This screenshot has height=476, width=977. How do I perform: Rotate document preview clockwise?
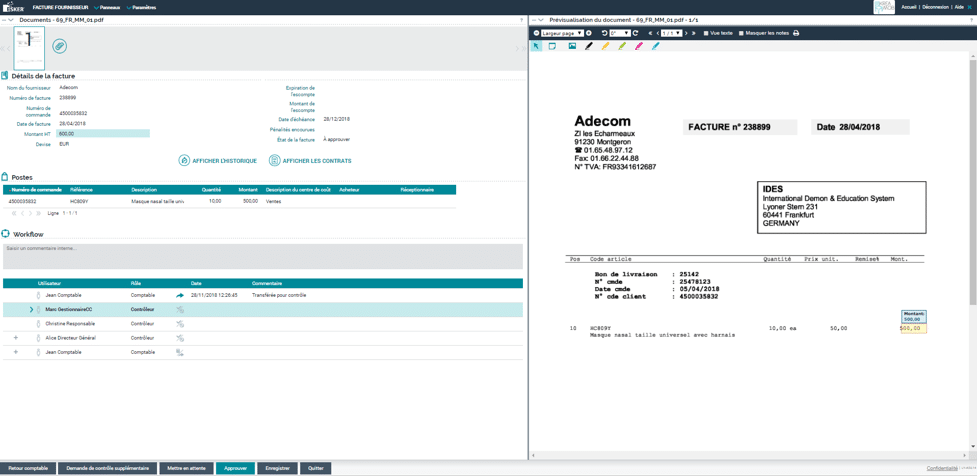[x=635, y=33]
